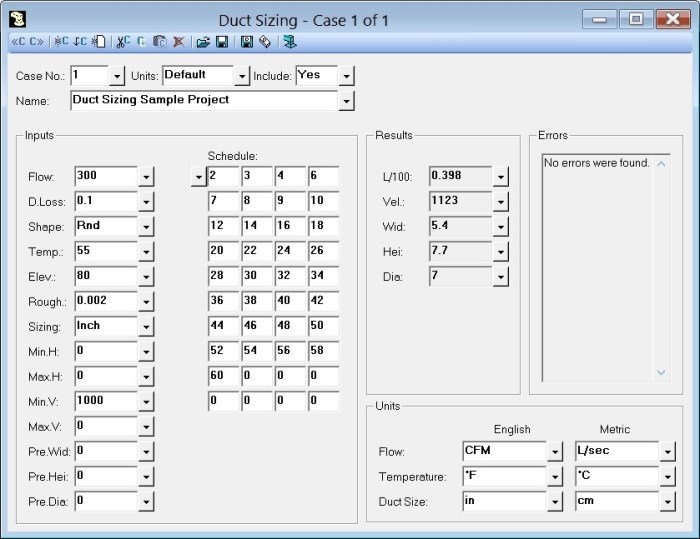The height and width of the screenshot is (539, 700).
Task: Click the Max.V input field
Action: [x=106, y=426]
